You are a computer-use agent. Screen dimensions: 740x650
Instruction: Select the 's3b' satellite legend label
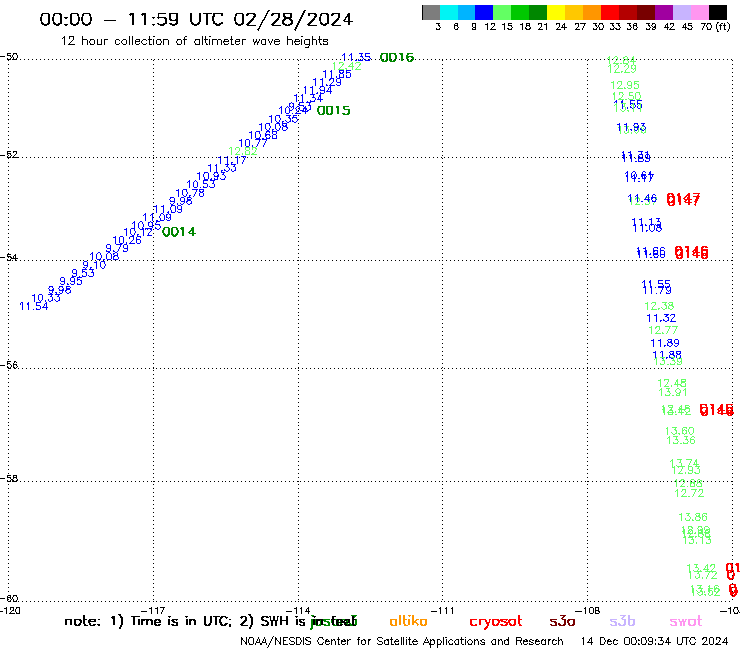click(622, 621)
